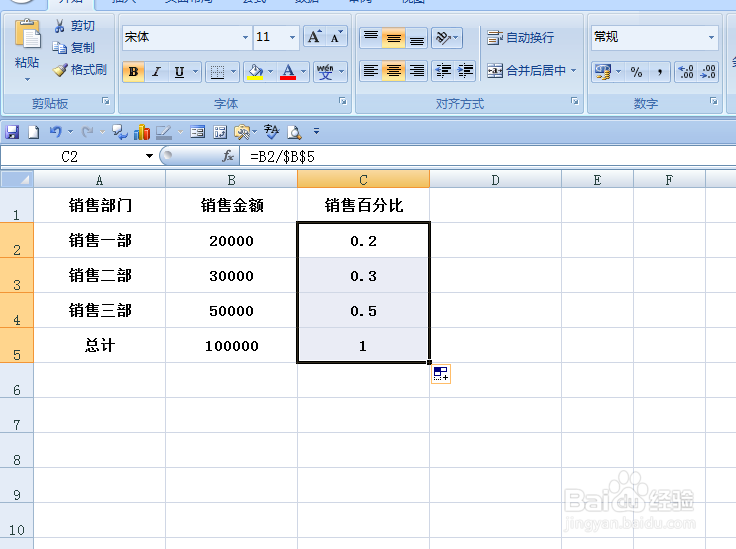Insert chart from quick access toolbar
This screenshot has height=549, width=736.
(141, 132)
